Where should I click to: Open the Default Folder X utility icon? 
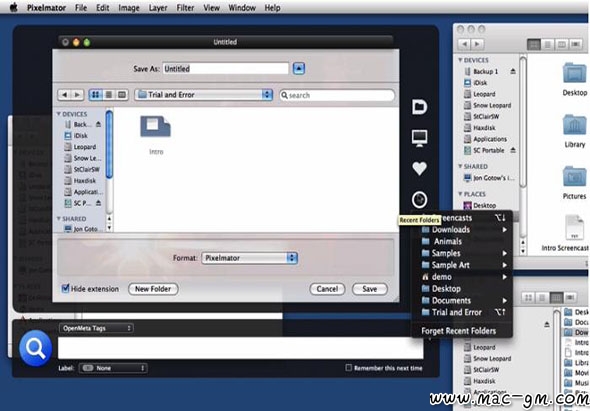(x=419, y=107)
